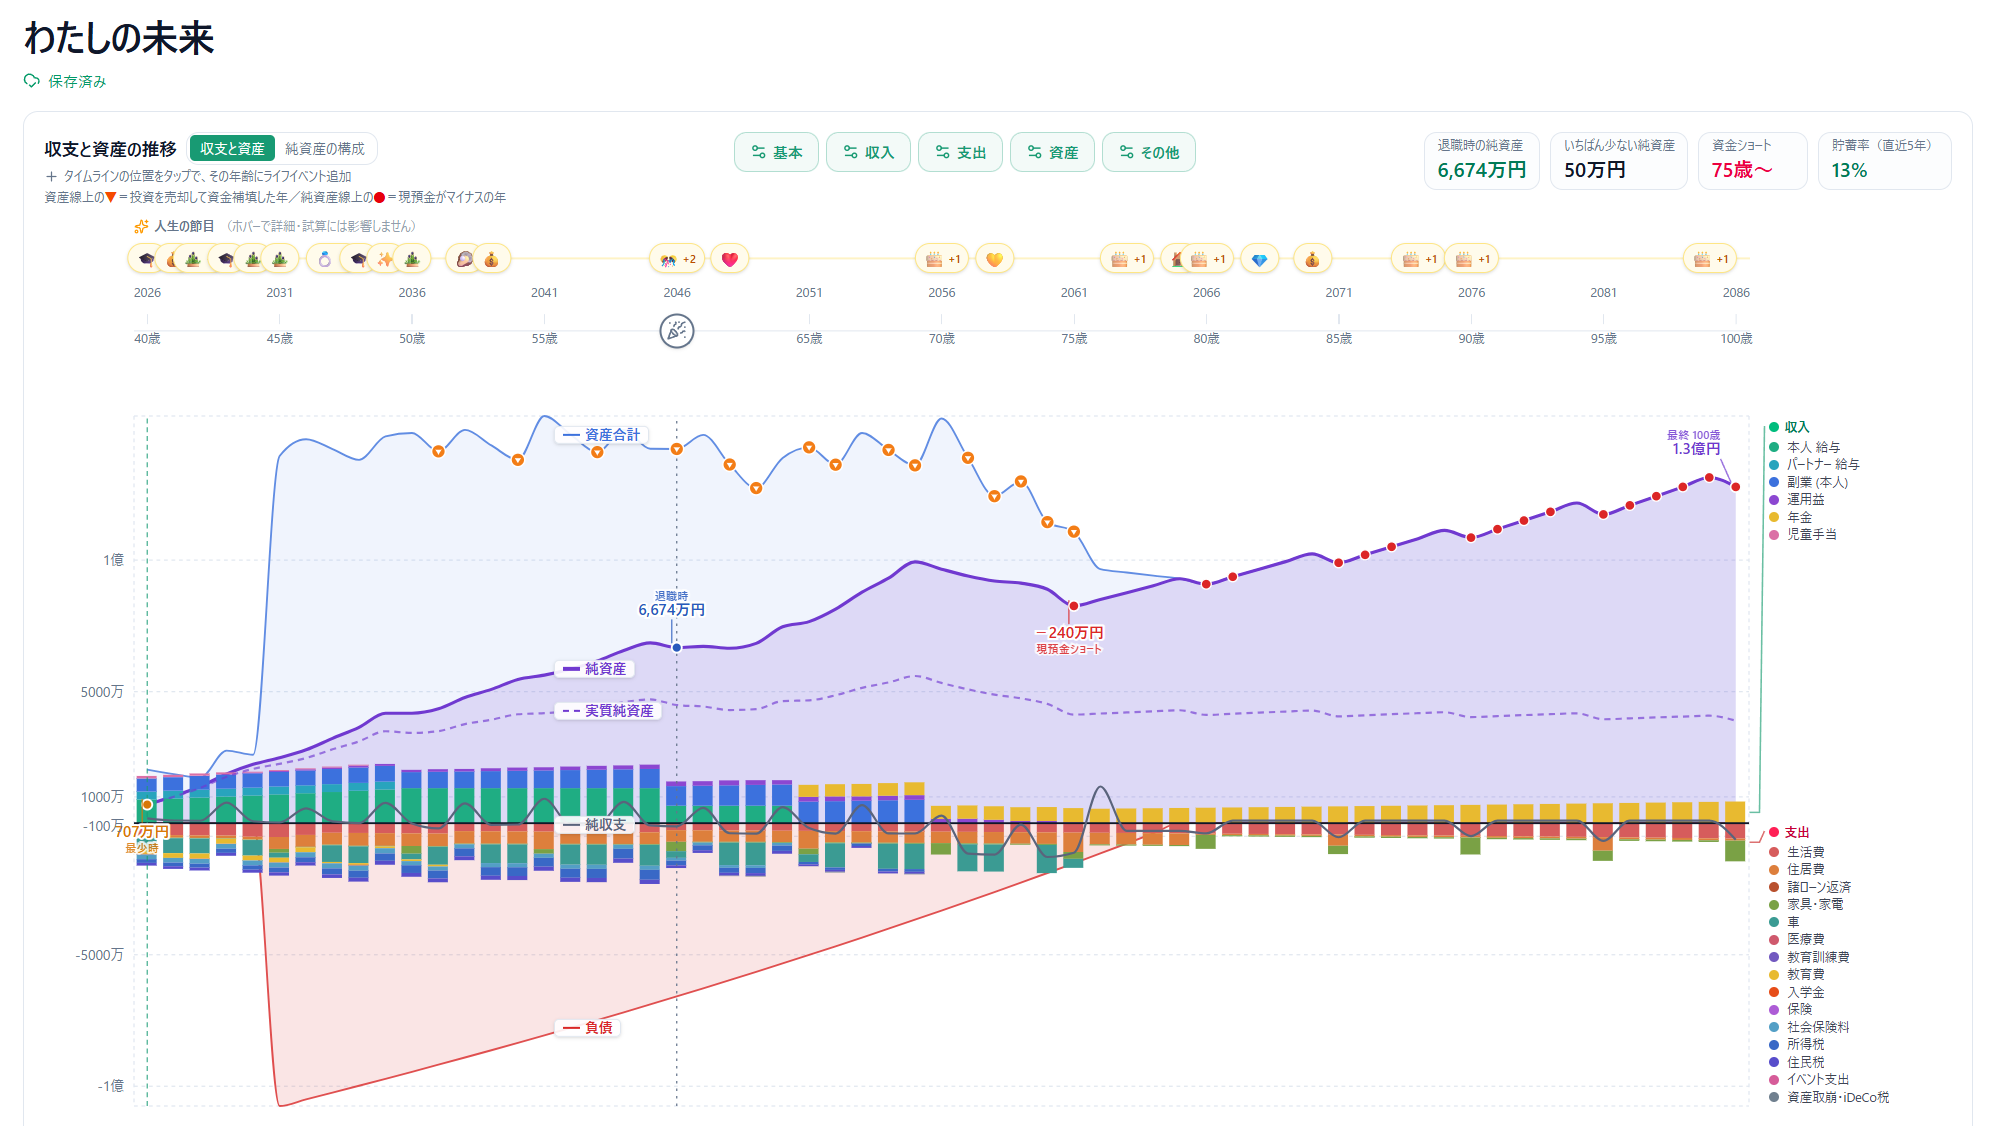Open the 資産 settings button
Viewport: 1992px width, 1126px height.
1052,152
